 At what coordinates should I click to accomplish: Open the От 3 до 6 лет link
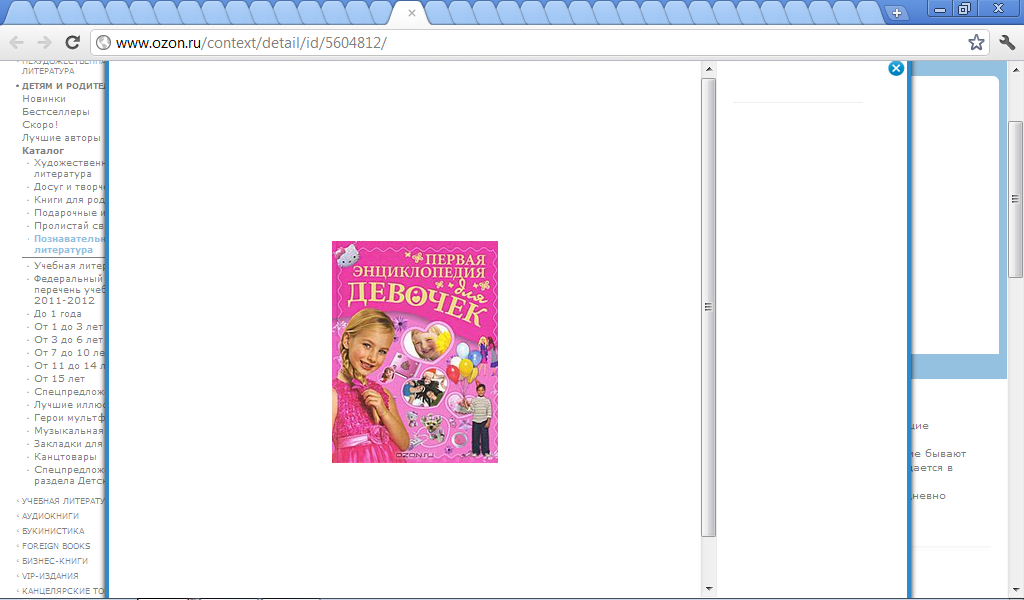click(x=69, y=340)
